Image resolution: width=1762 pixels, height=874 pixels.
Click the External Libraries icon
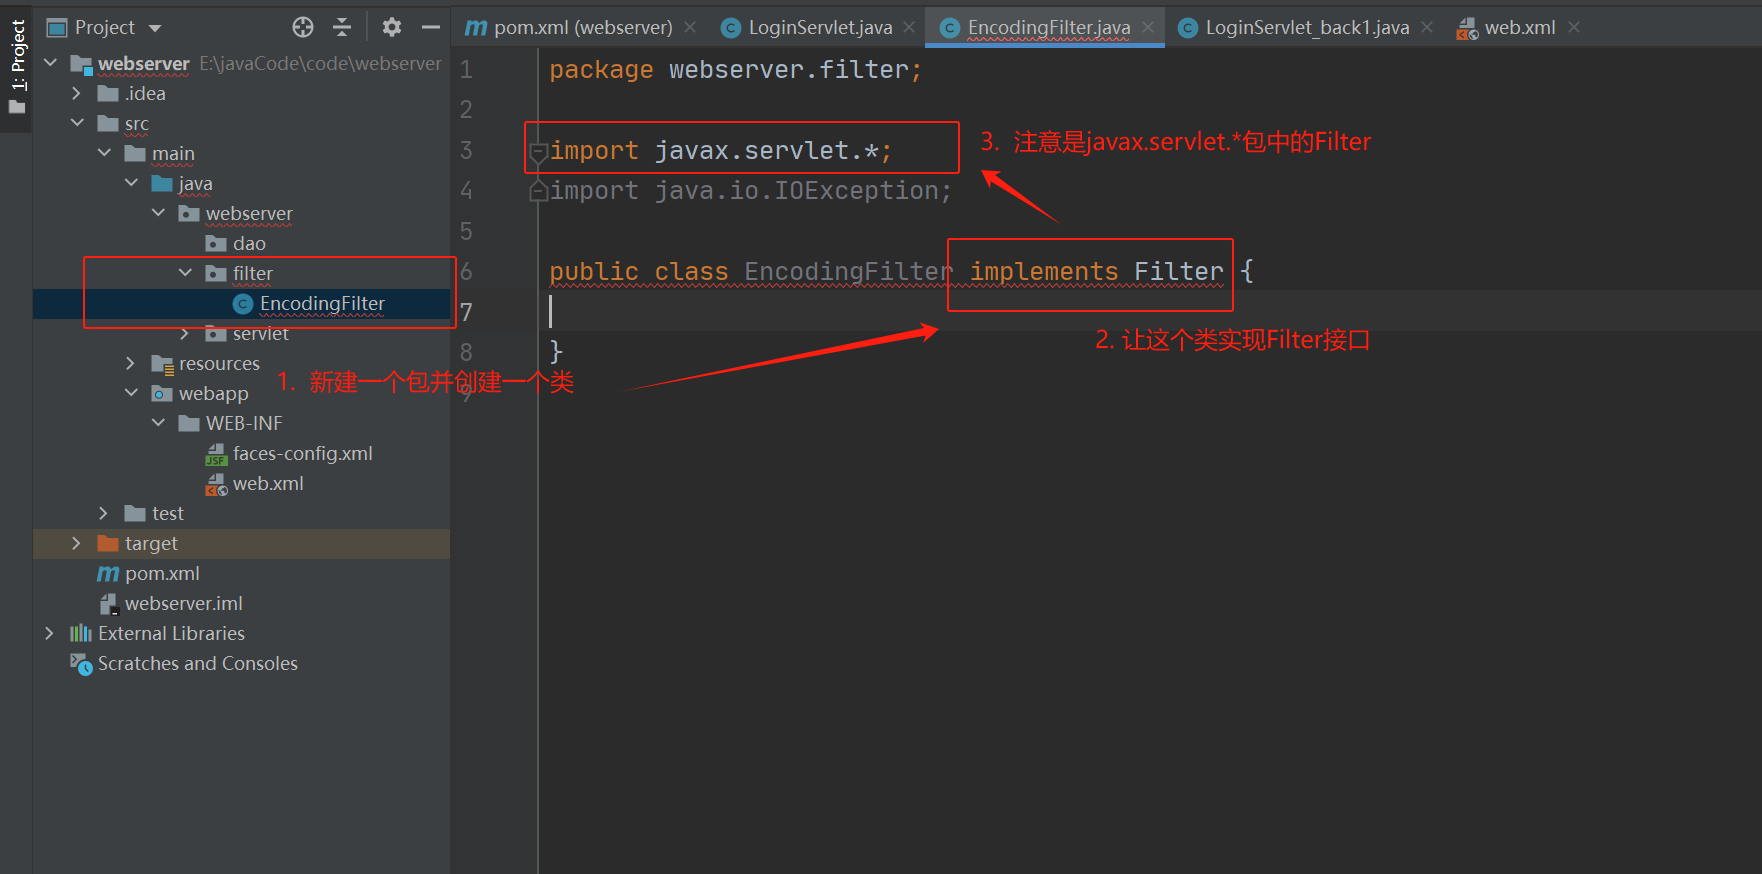tap(81, 633)
